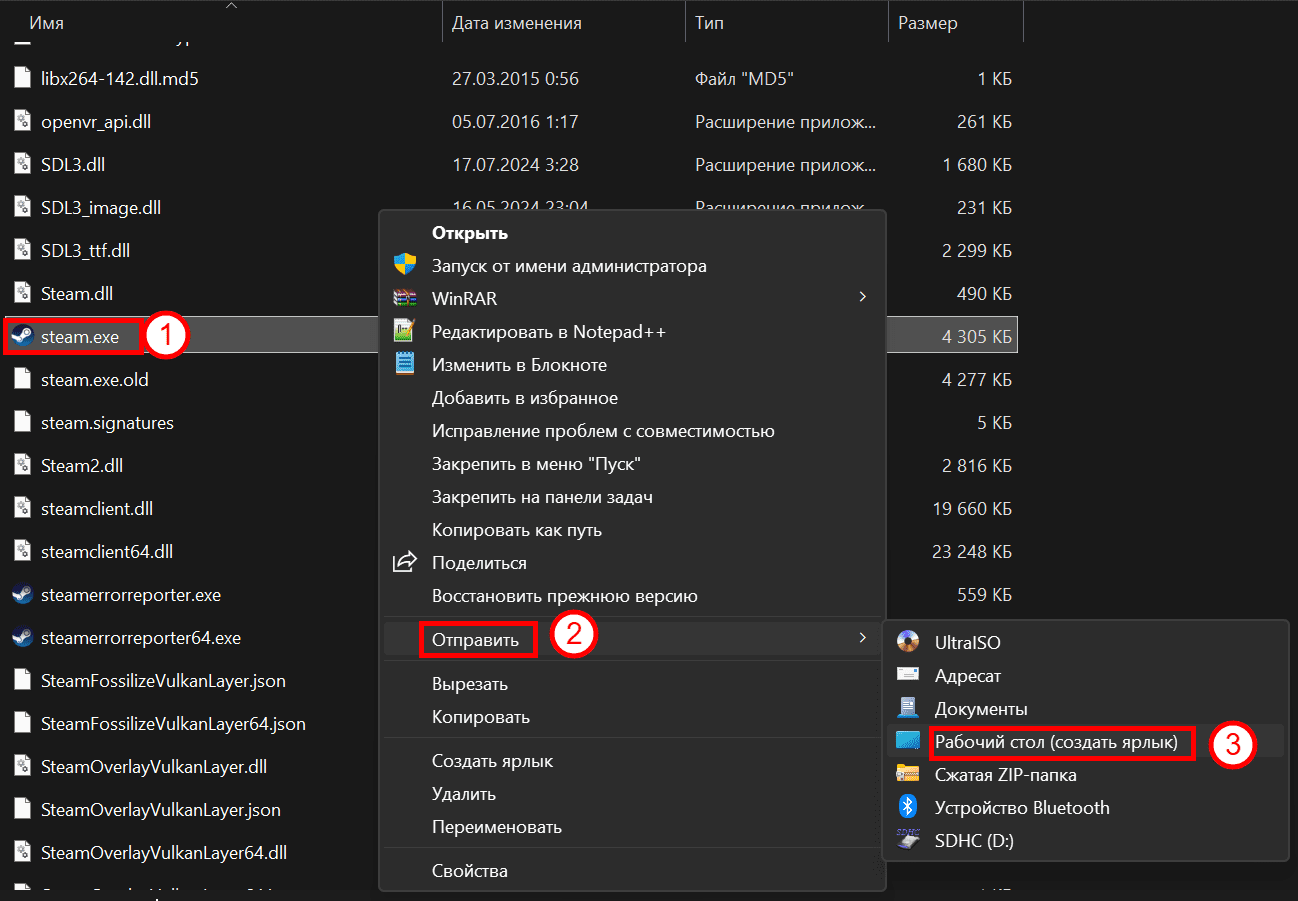Click the file icon of openvr_api.dll
Screen dimensions: 1298x901
click(23, 121)
